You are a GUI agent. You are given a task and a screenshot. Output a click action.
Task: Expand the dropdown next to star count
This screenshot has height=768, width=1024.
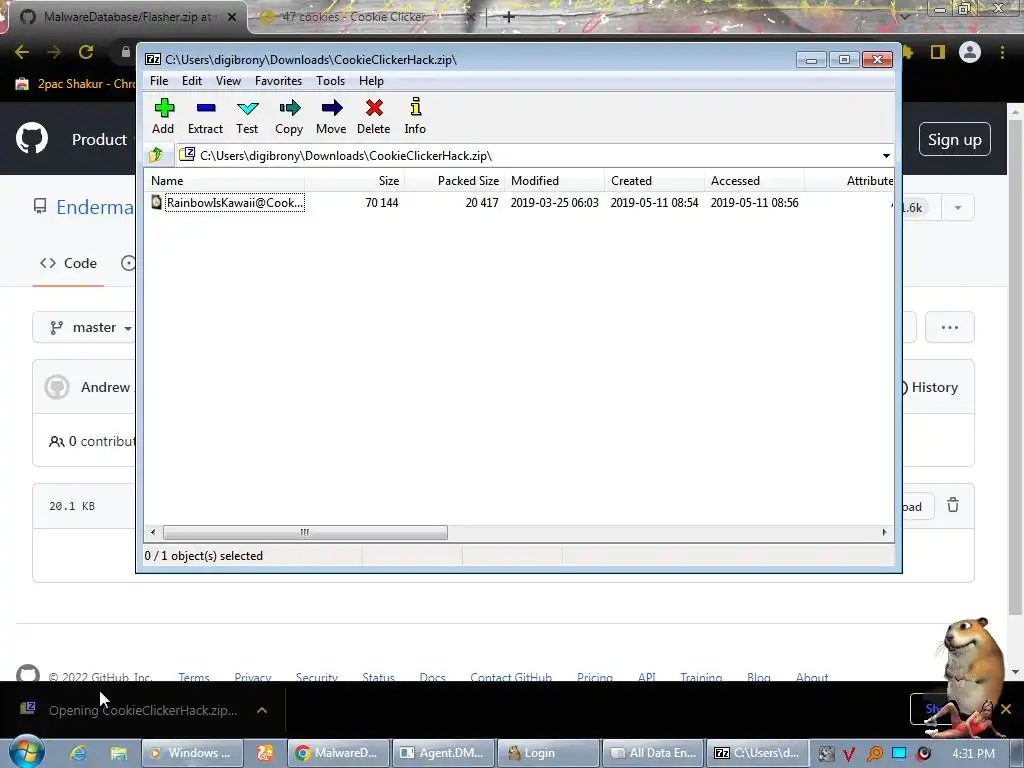coord(957,208)
